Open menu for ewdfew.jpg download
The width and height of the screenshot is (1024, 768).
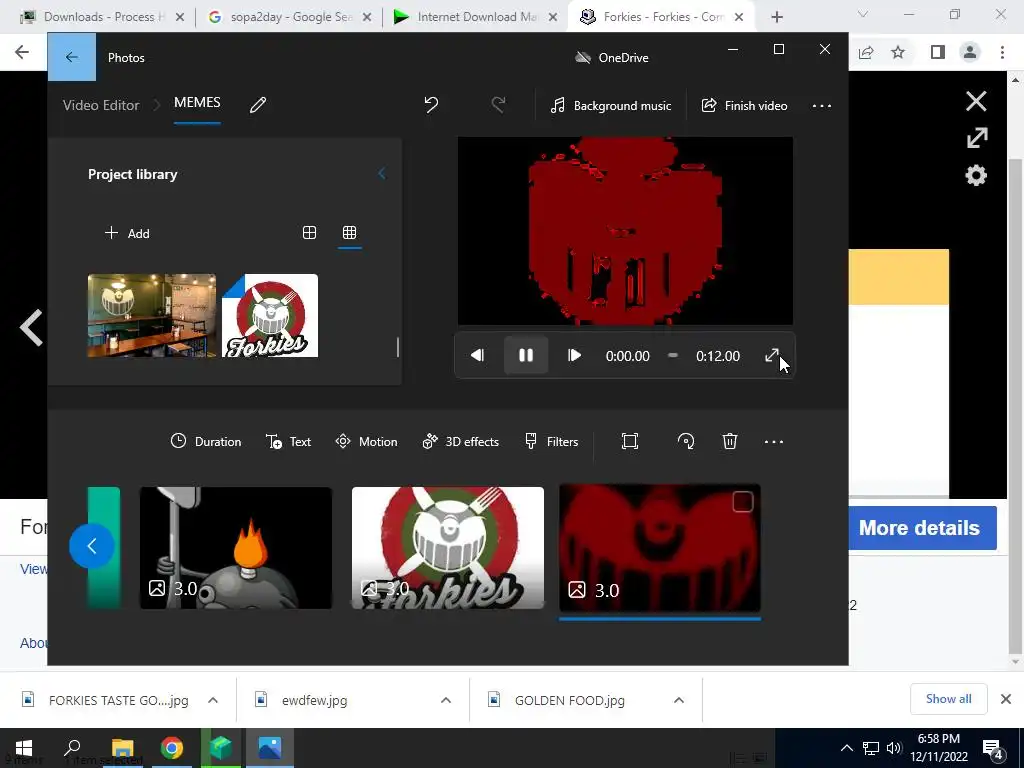[x=446, y=700]
